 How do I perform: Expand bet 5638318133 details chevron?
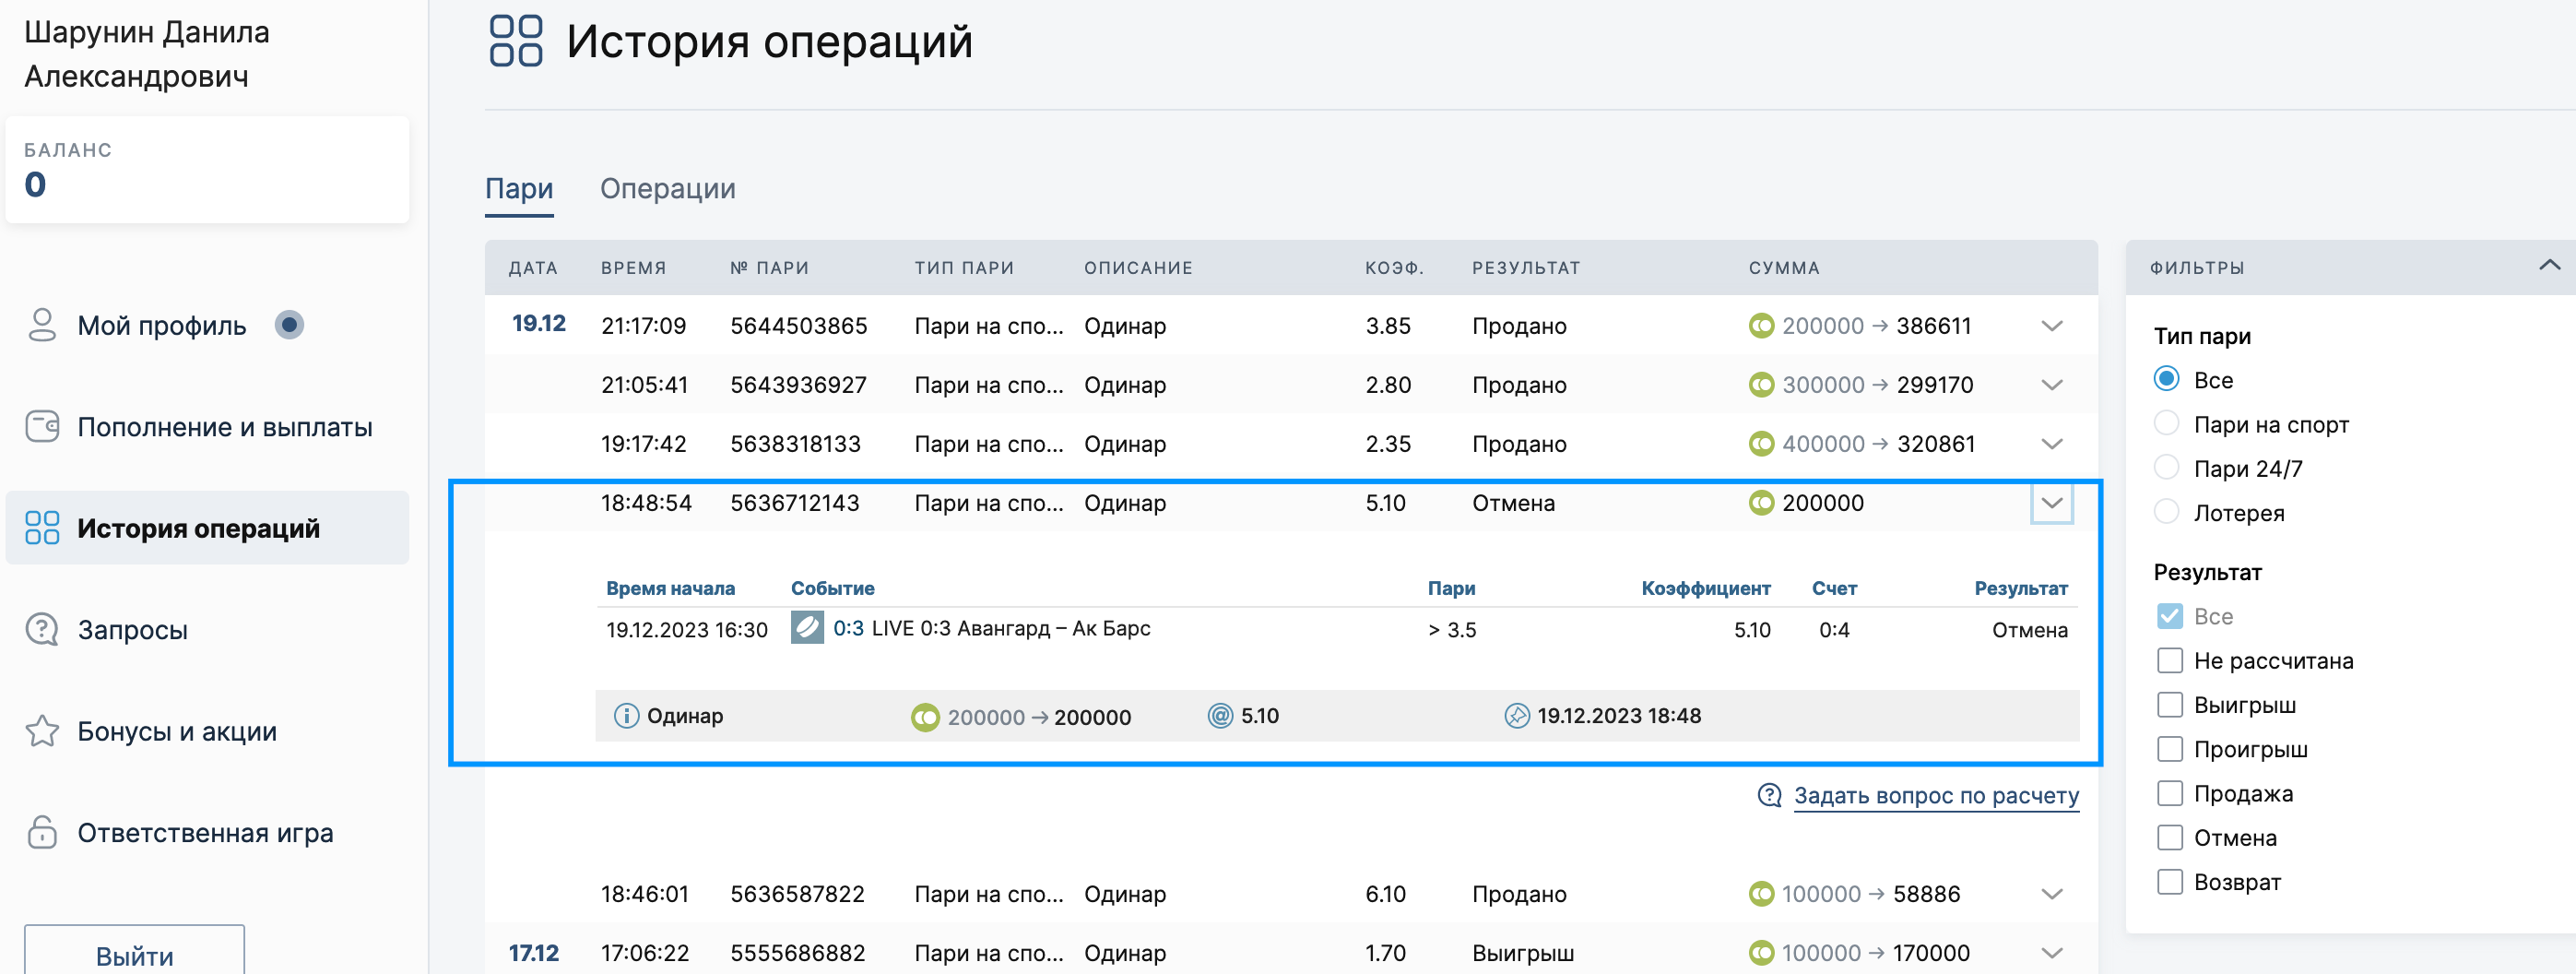pyautogui.click(x=2052, y=444)
